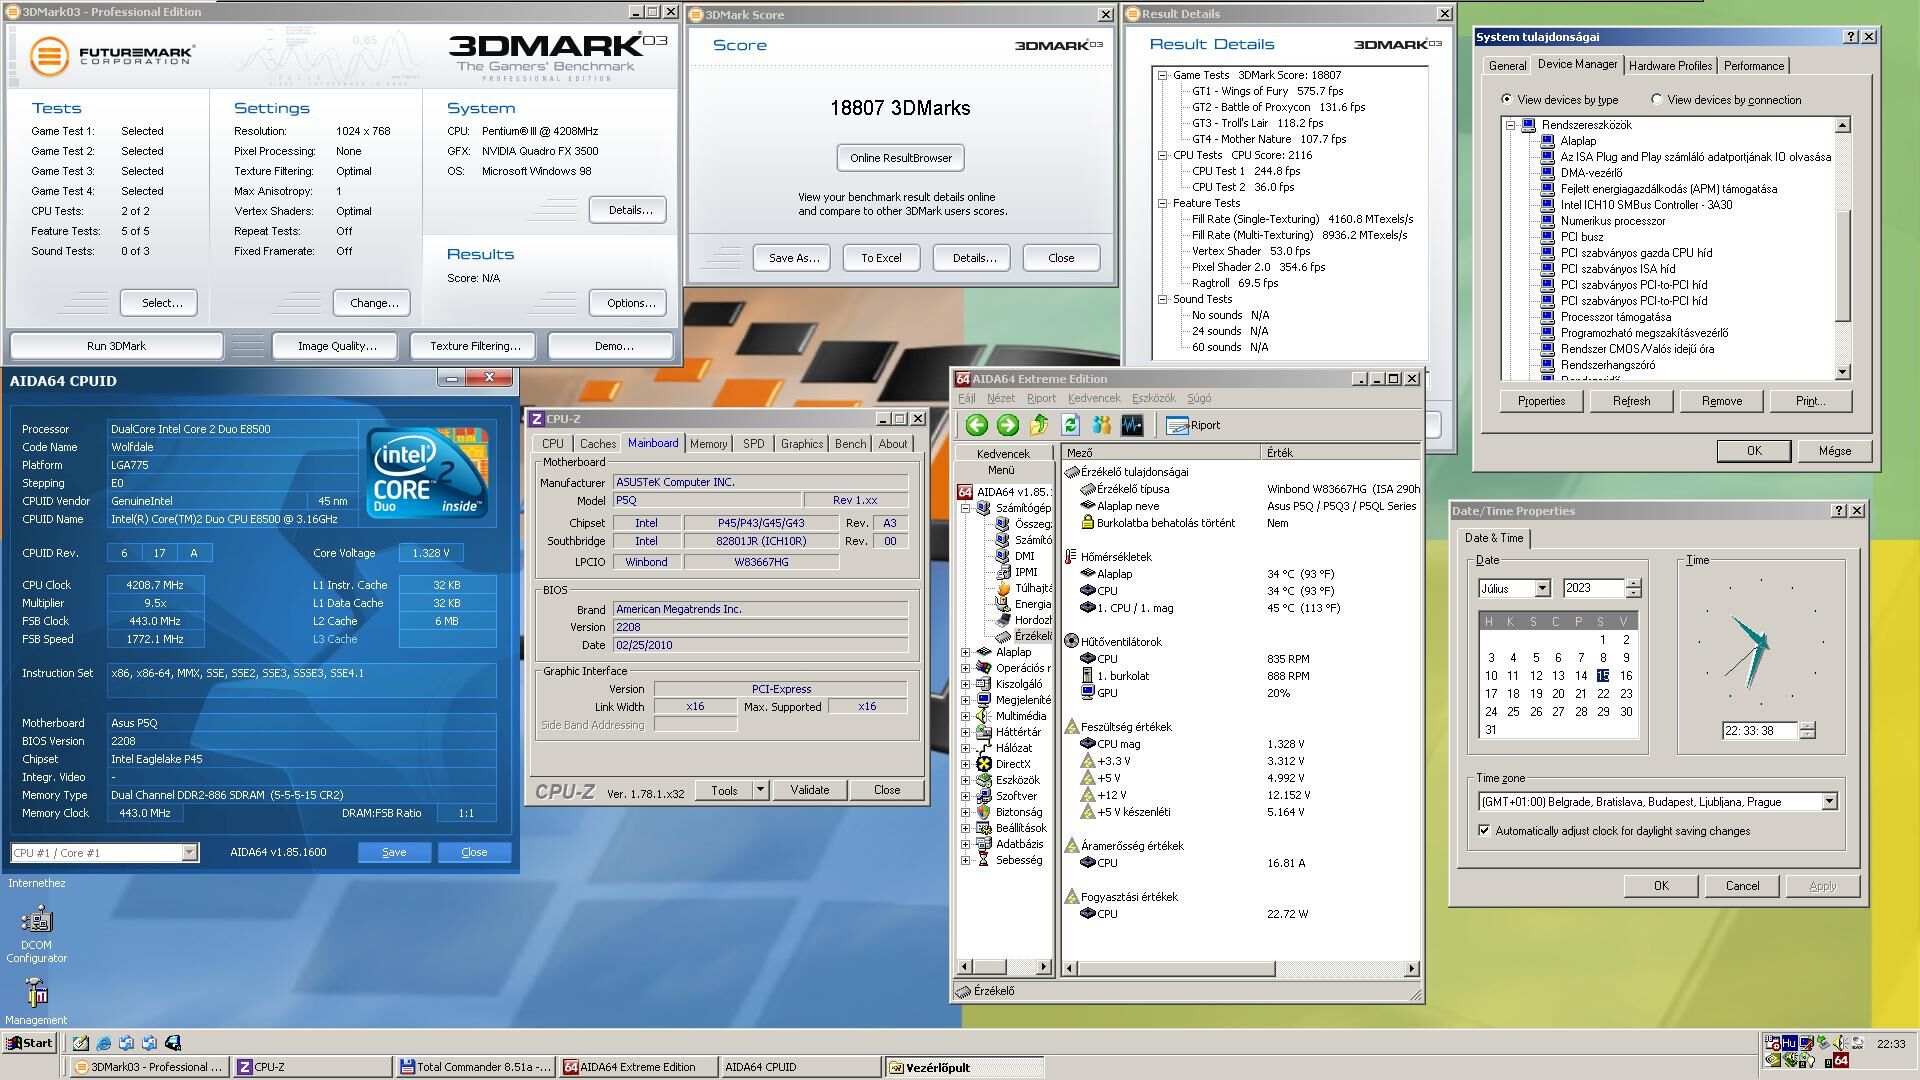Click the AIDA64 green back arrow icon
The image size is (1920, 1080).
[976, 425]
